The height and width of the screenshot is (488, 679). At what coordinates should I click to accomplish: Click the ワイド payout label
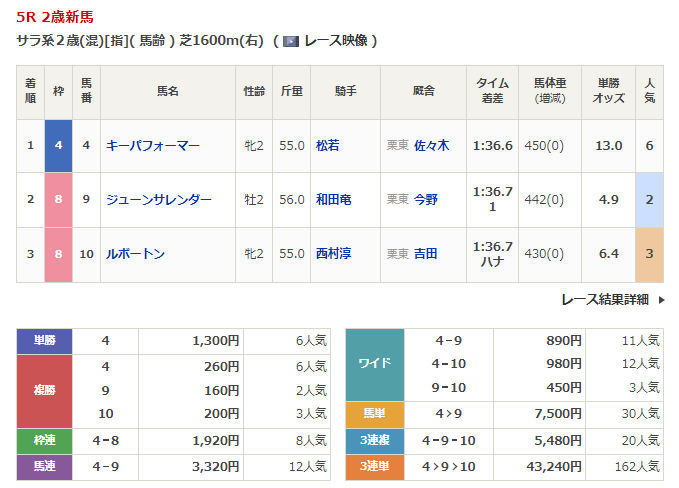click(x=374, y=364)
